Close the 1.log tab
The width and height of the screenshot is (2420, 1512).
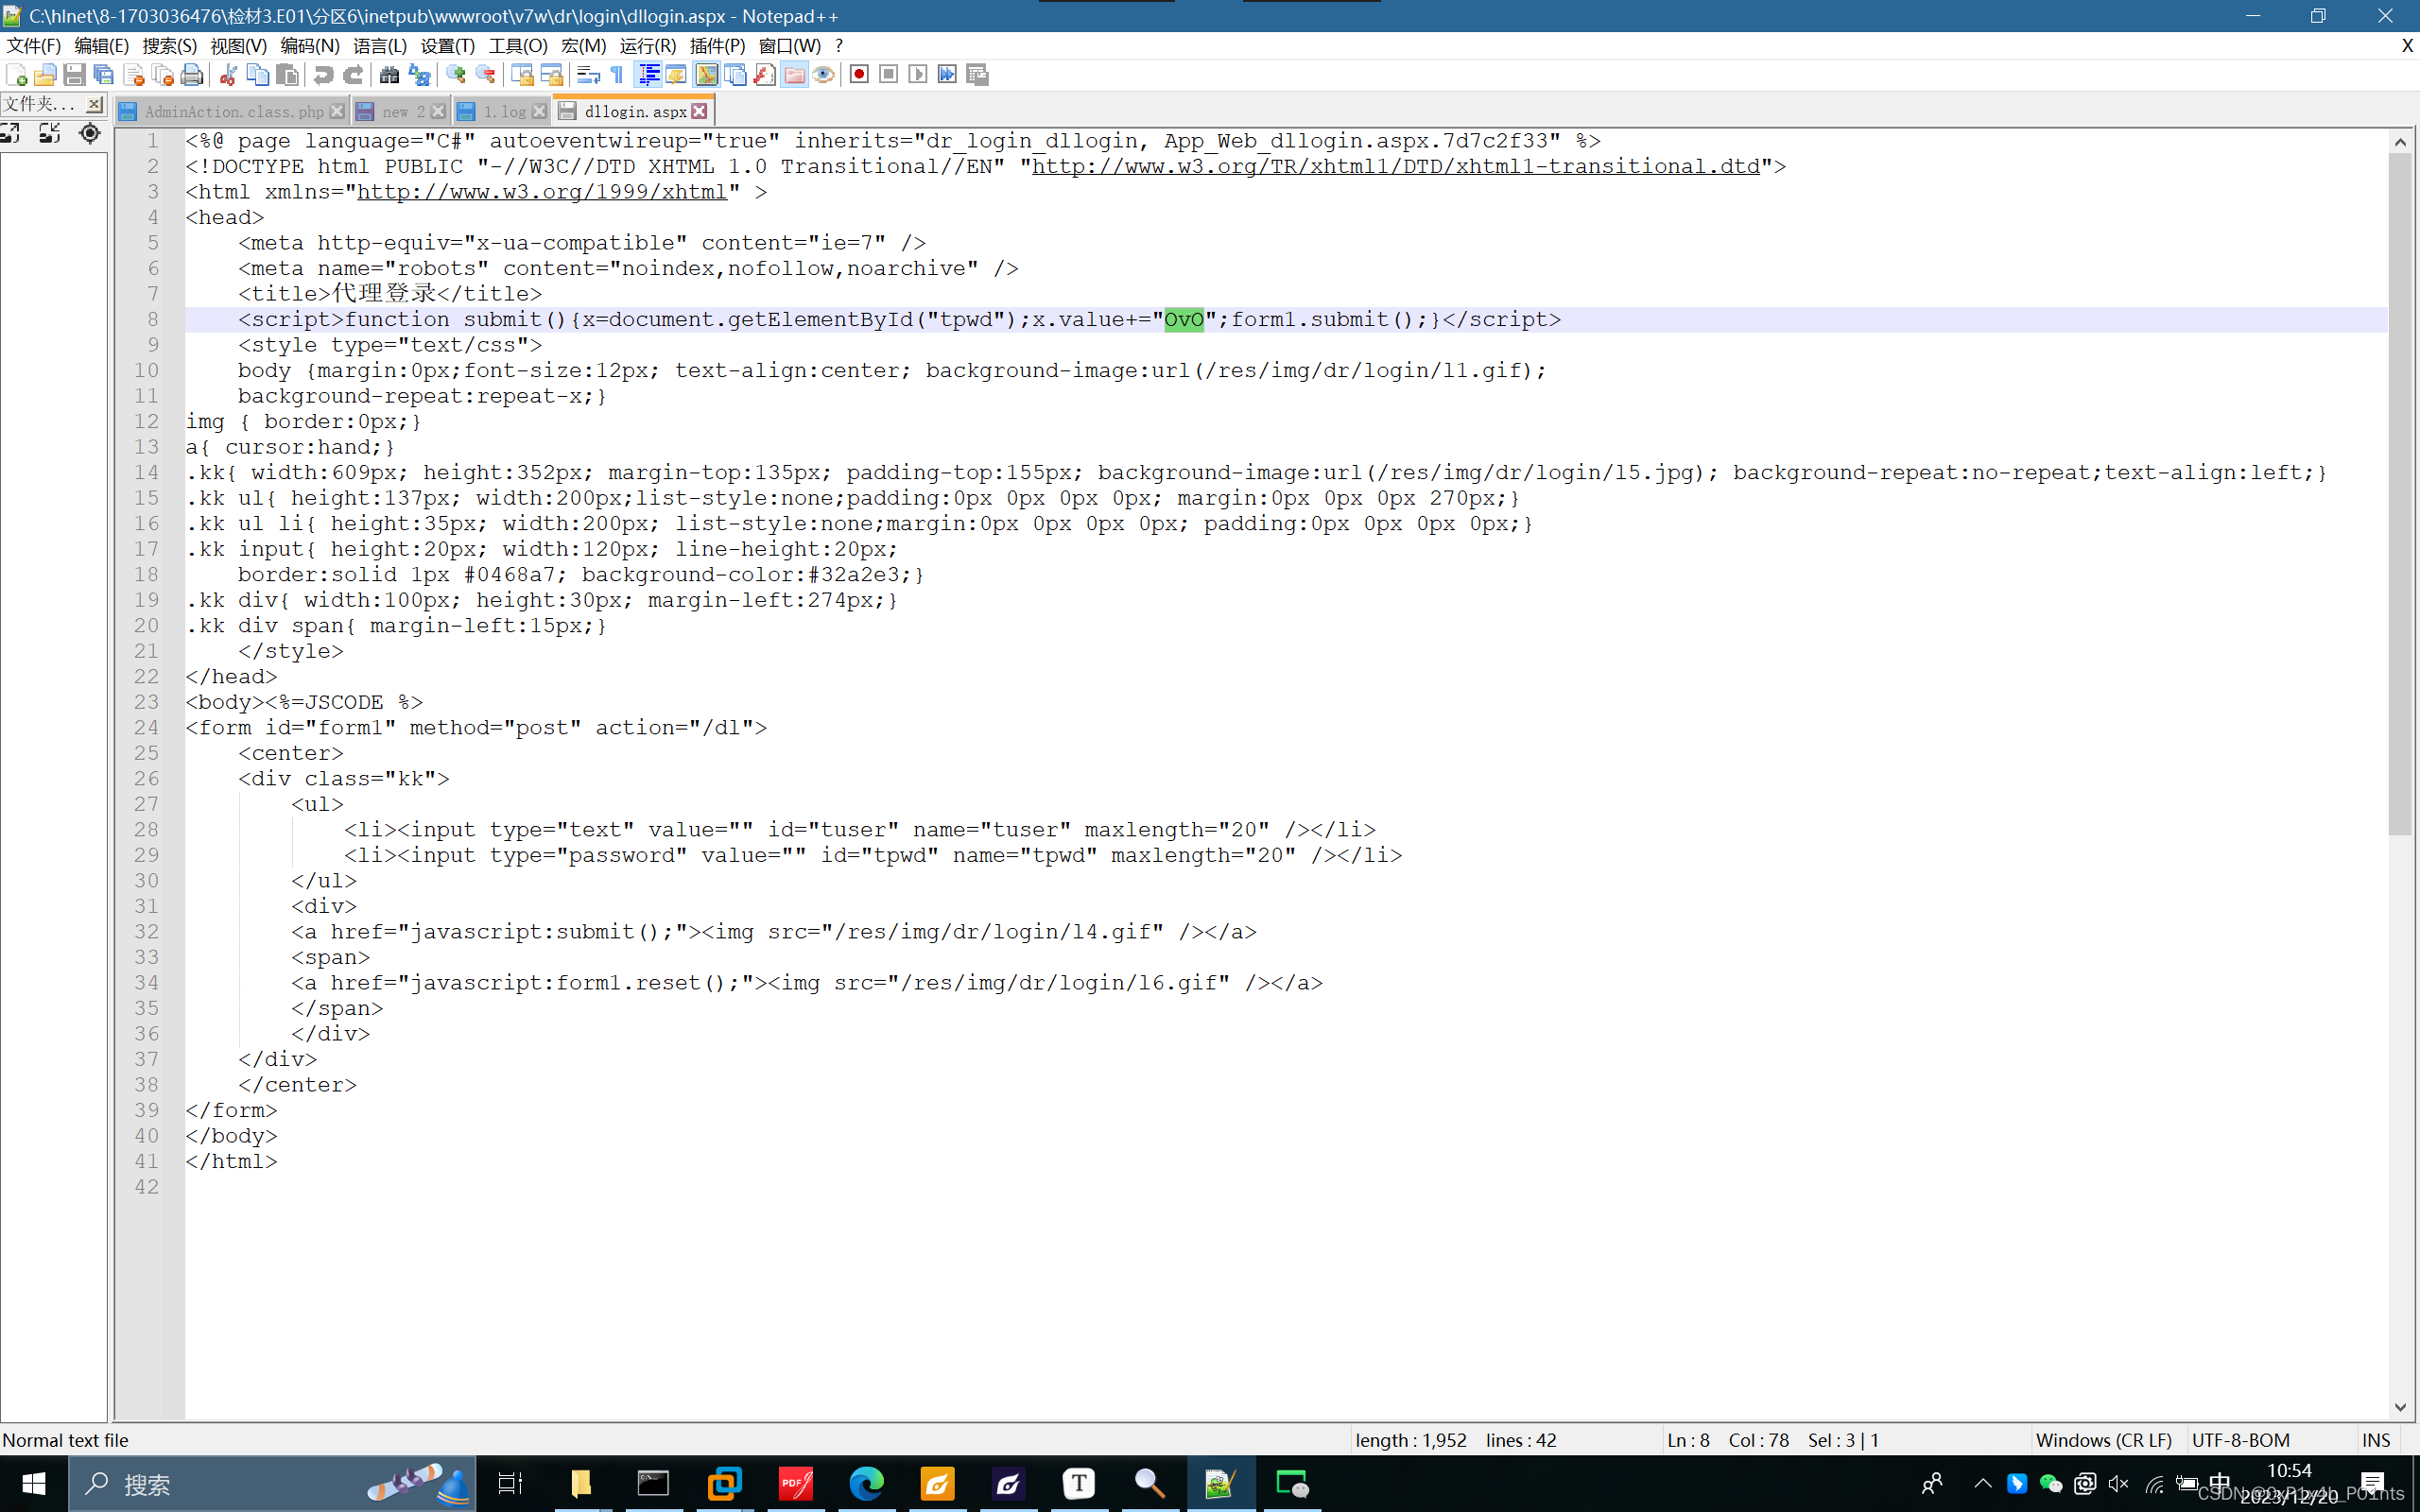click(x=540, y=111)
